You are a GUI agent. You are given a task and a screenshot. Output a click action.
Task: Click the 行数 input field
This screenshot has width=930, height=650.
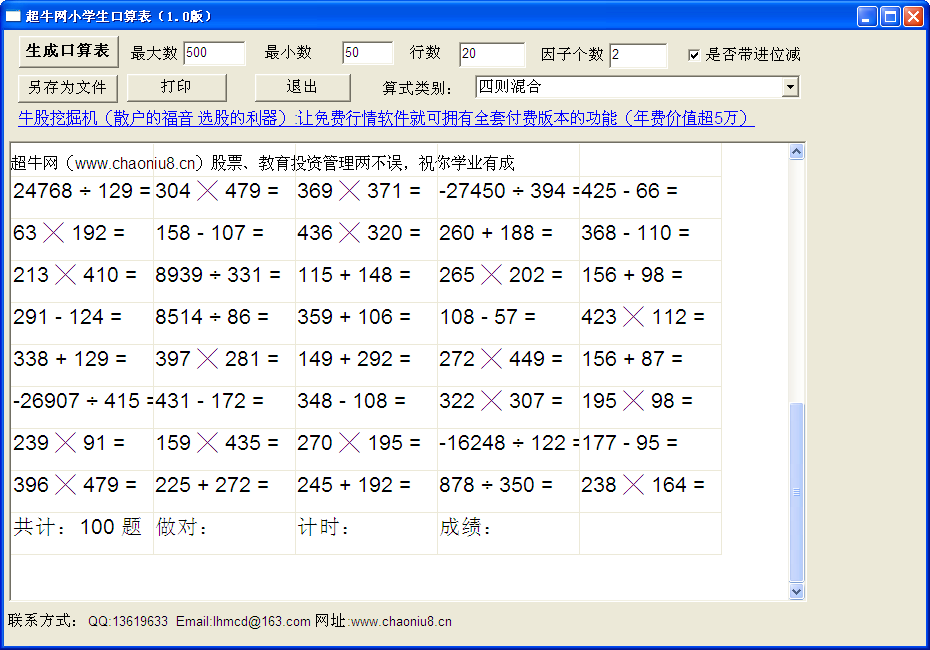pos(492,53)
